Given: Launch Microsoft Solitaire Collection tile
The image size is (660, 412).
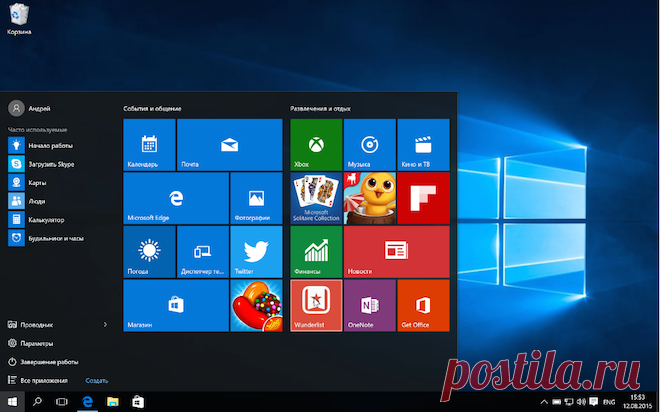Looking at the screenshot, I should pyautogui.click(x=316, y=198).
